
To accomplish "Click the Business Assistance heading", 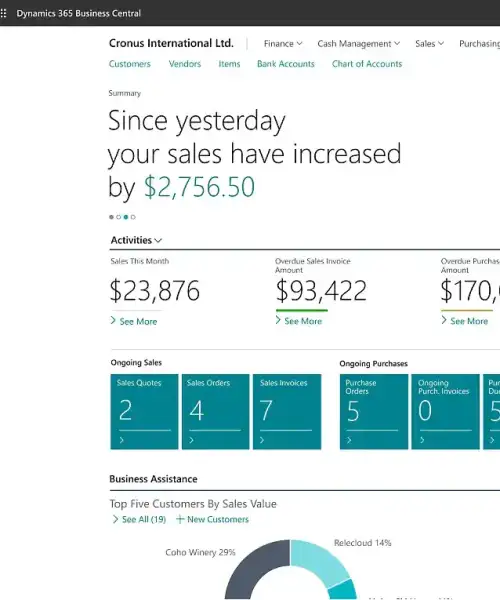I will coord(153,479).
